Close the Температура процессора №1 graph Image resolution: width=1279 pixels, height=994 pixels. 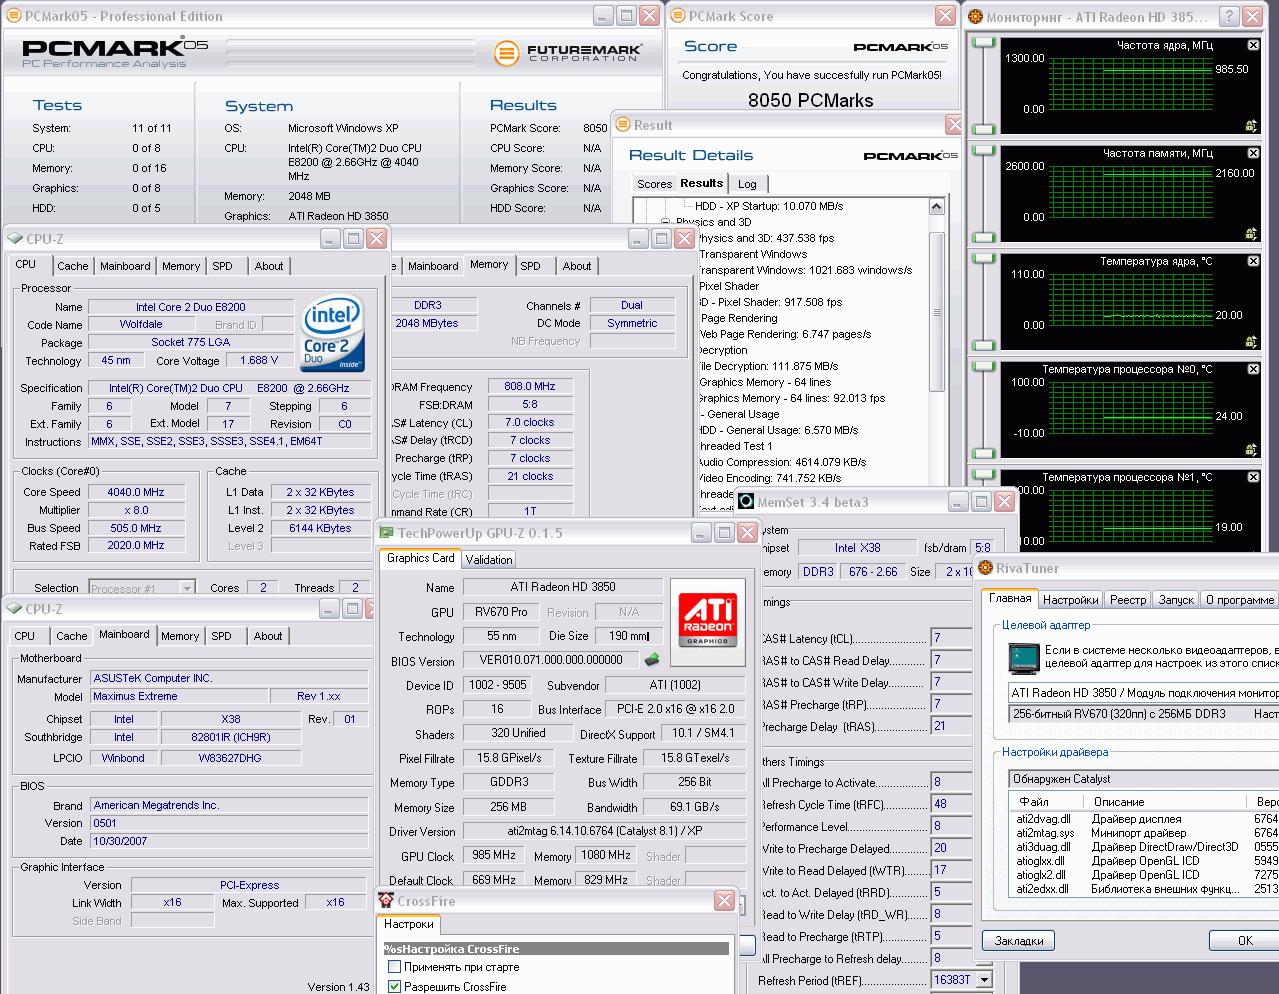point(1253,477)
